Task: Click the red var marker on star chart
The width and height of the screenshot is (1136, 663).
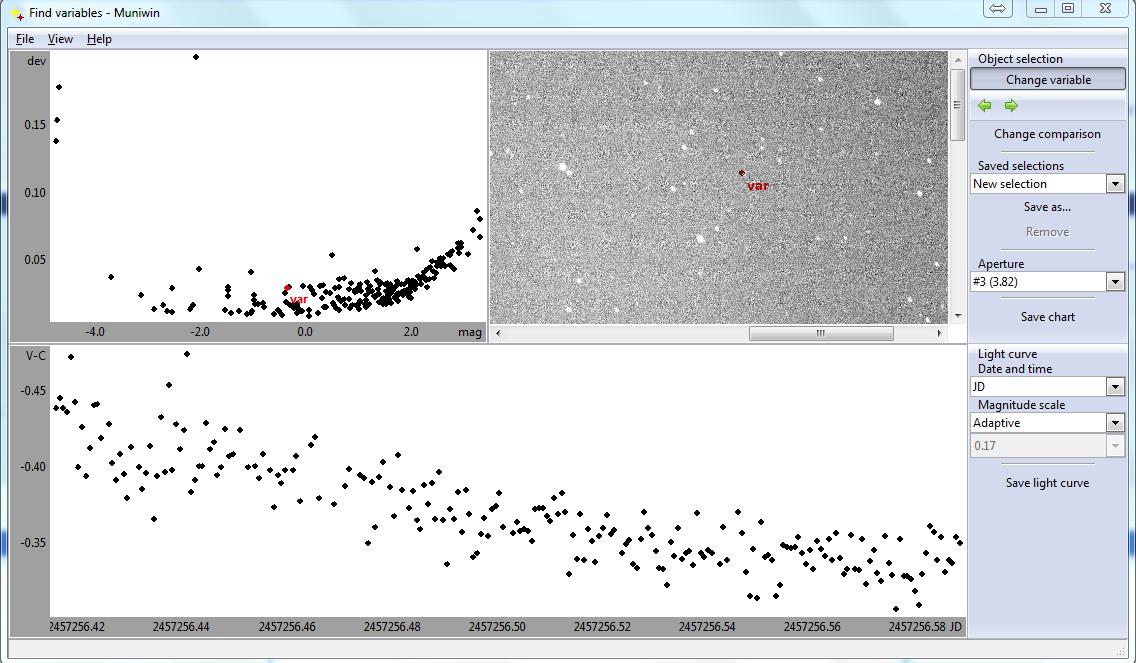Action: click(x=741, y=173)
